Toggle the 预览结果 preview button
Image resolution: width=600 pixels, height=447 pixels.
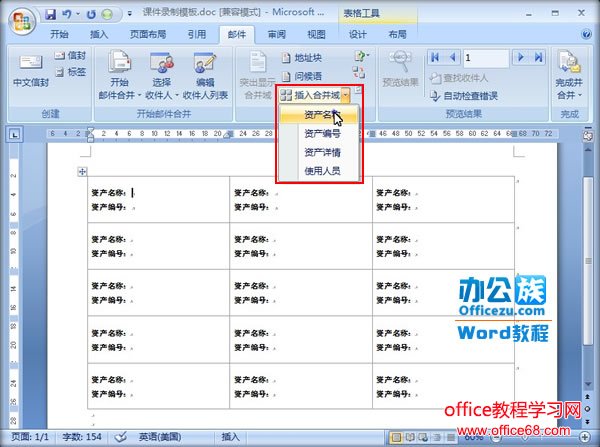[x=400, y=69]
